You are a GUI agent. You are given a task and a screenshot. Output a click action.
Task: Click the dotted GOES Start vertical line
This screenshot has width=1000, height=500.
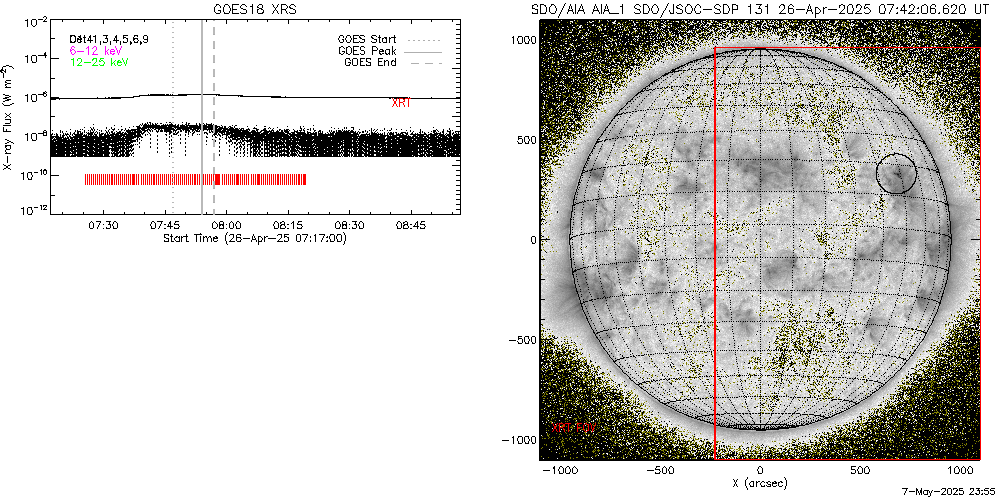coord(173,118)
